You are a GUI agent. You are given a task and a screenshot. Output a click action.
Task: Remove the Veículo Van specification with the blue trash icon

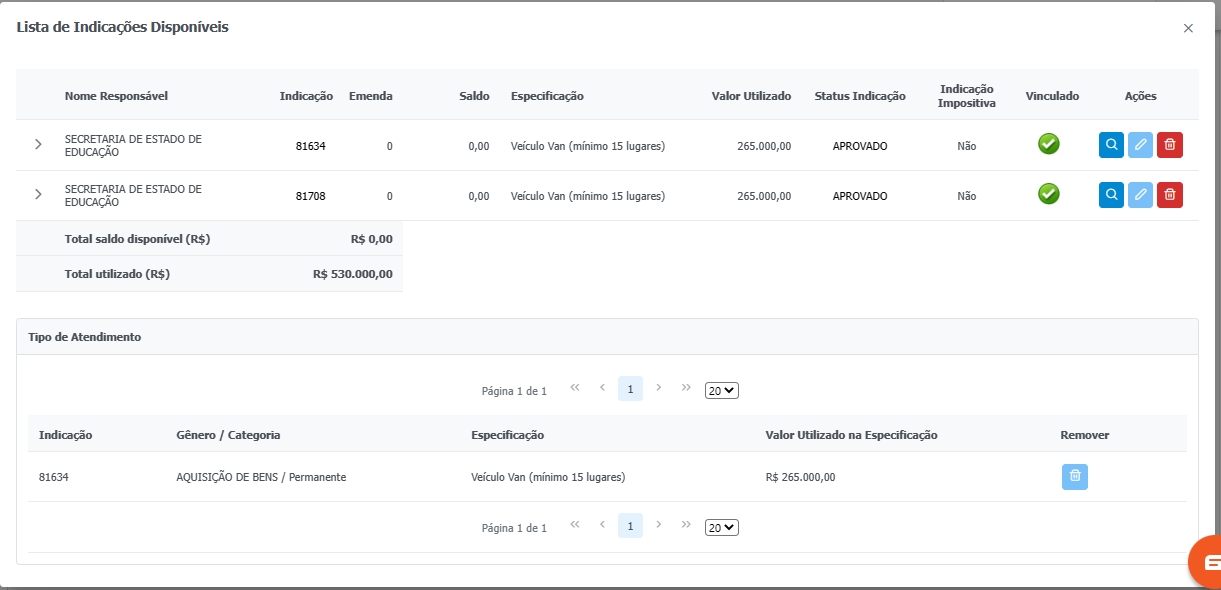click(1074, 477)
